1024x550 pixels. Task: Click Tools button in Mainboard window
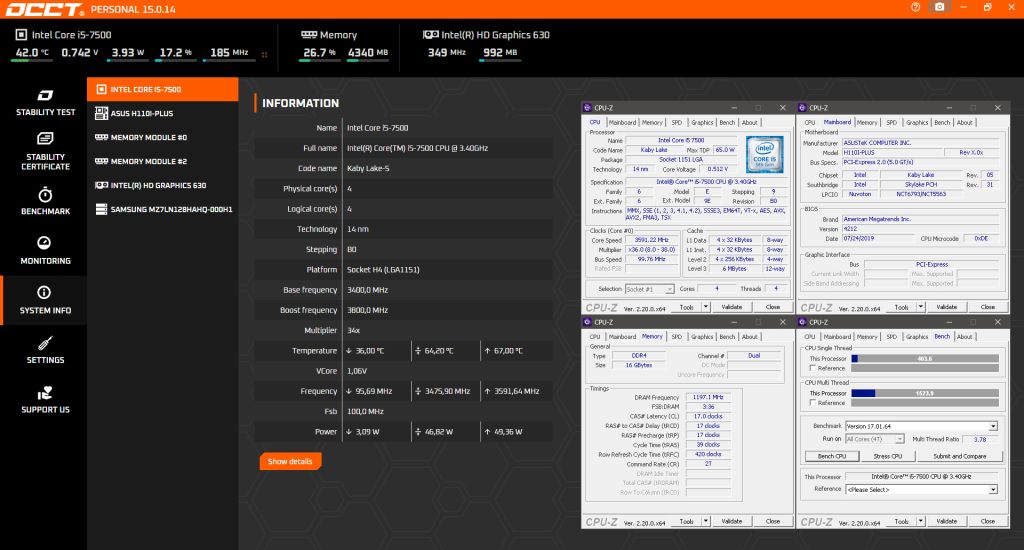[901, 307]
